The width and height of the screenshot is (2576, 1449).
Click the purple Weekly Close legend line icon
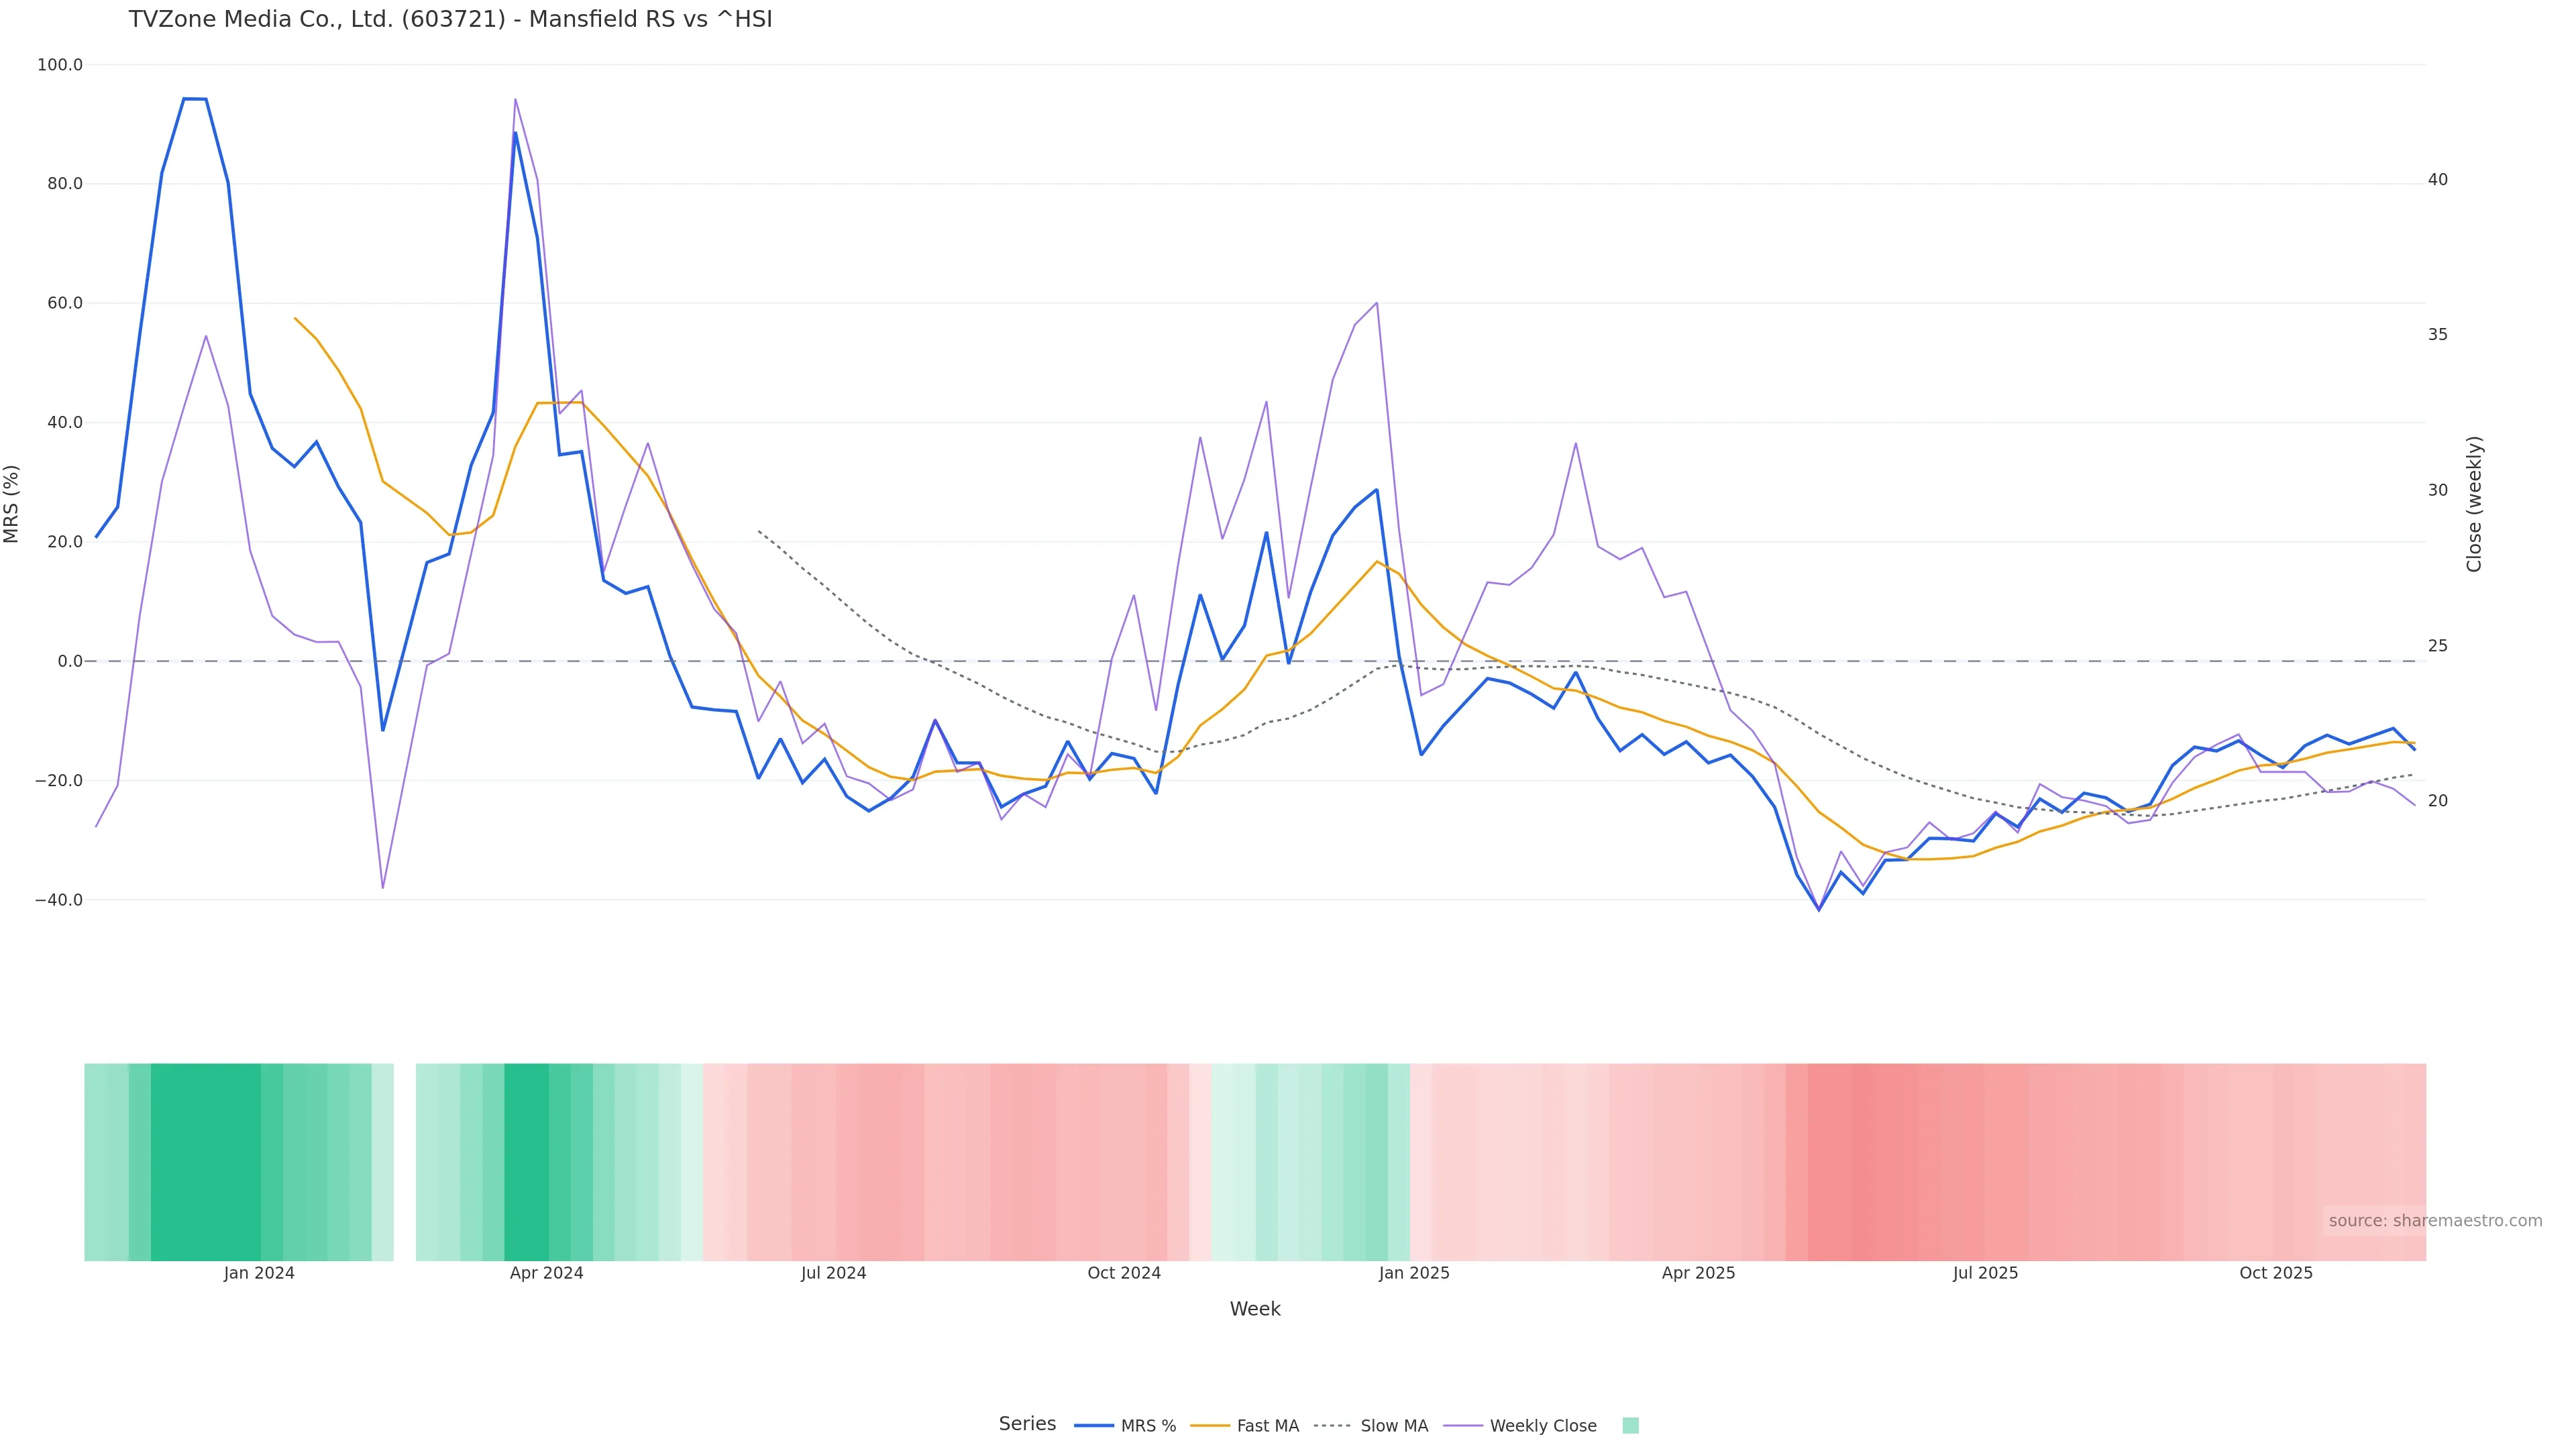(x=1463, y=1426)
